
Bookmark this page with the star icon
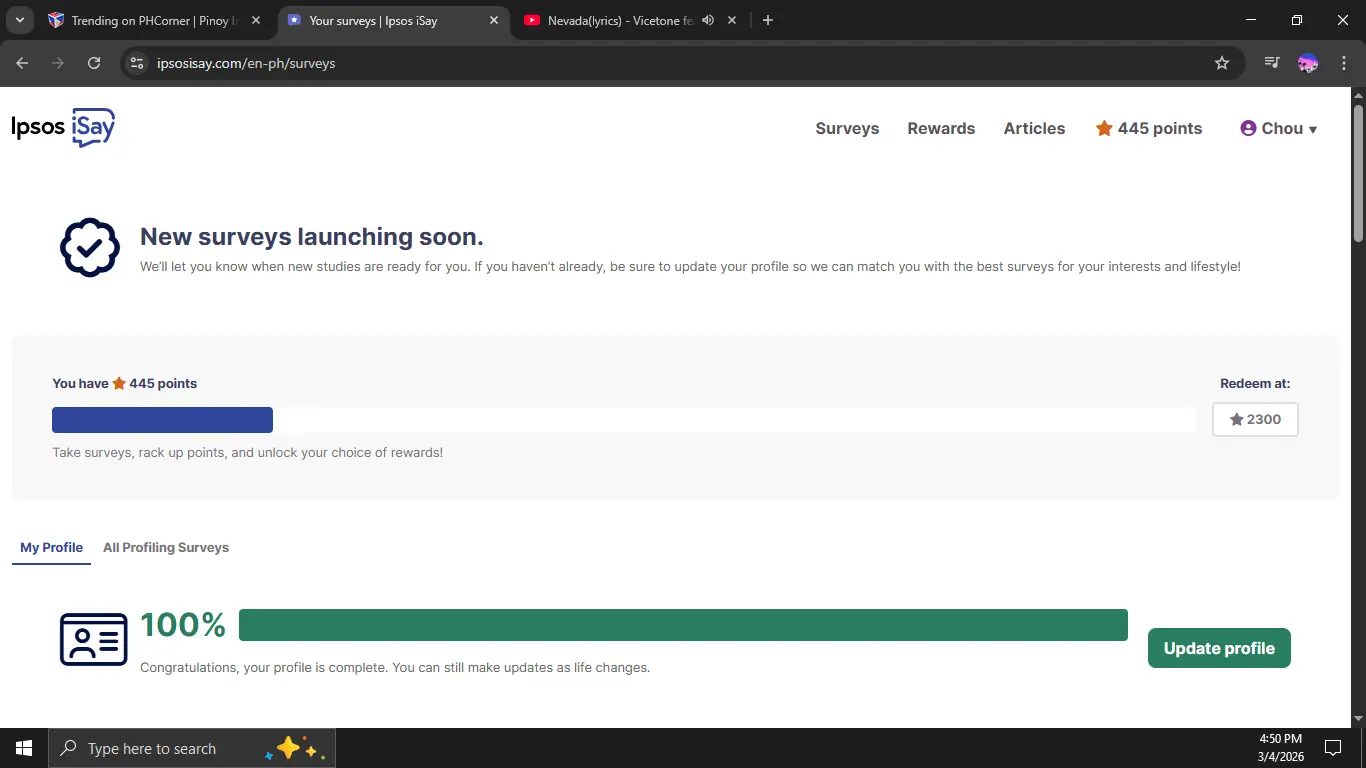1221,63
